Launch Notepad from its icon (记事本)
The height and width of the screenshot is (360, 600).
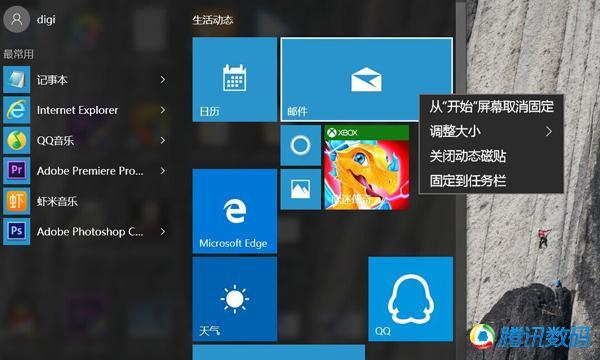16,80
